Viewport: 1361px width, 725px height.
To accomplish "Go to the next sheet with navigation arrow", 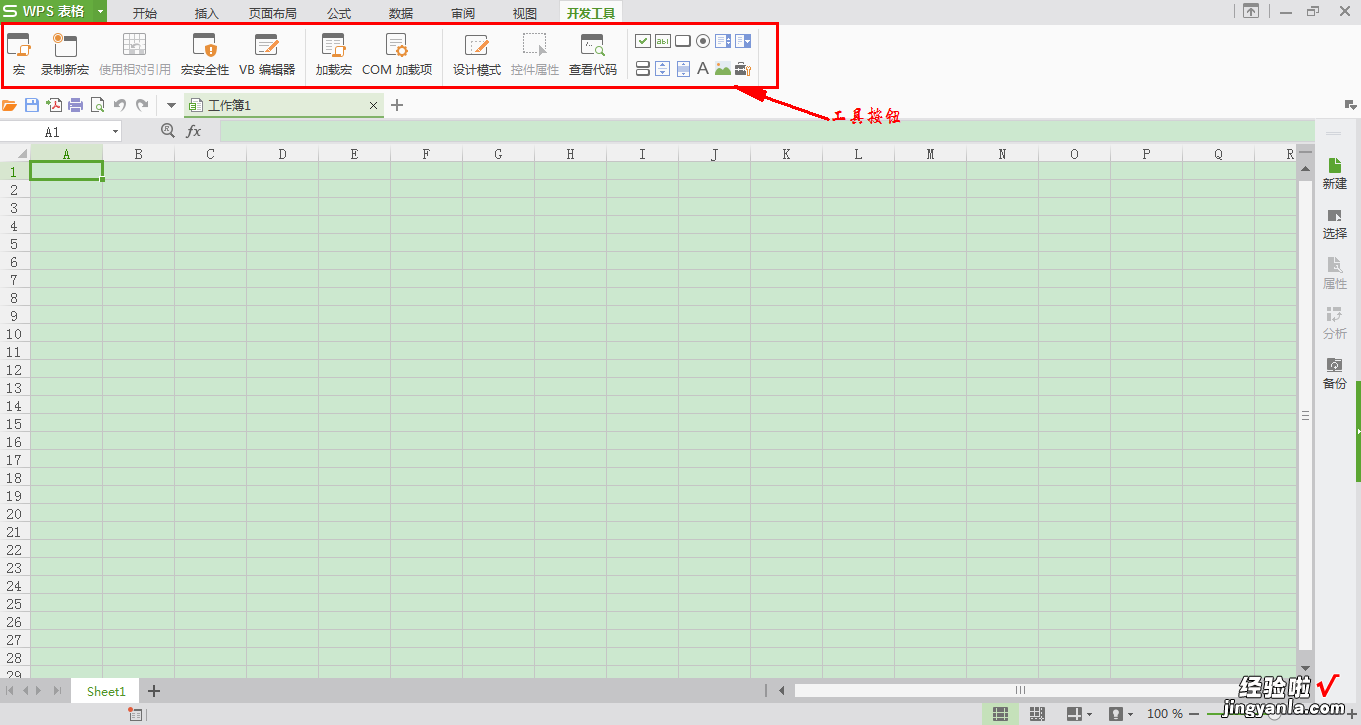I will click(40, 691).
